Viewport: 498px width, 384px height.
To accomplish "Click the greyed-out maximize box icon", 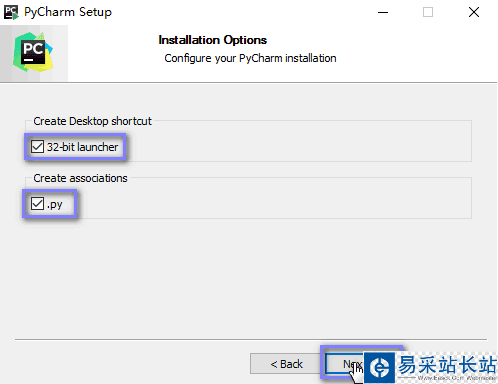I will (x=428, y=13).
